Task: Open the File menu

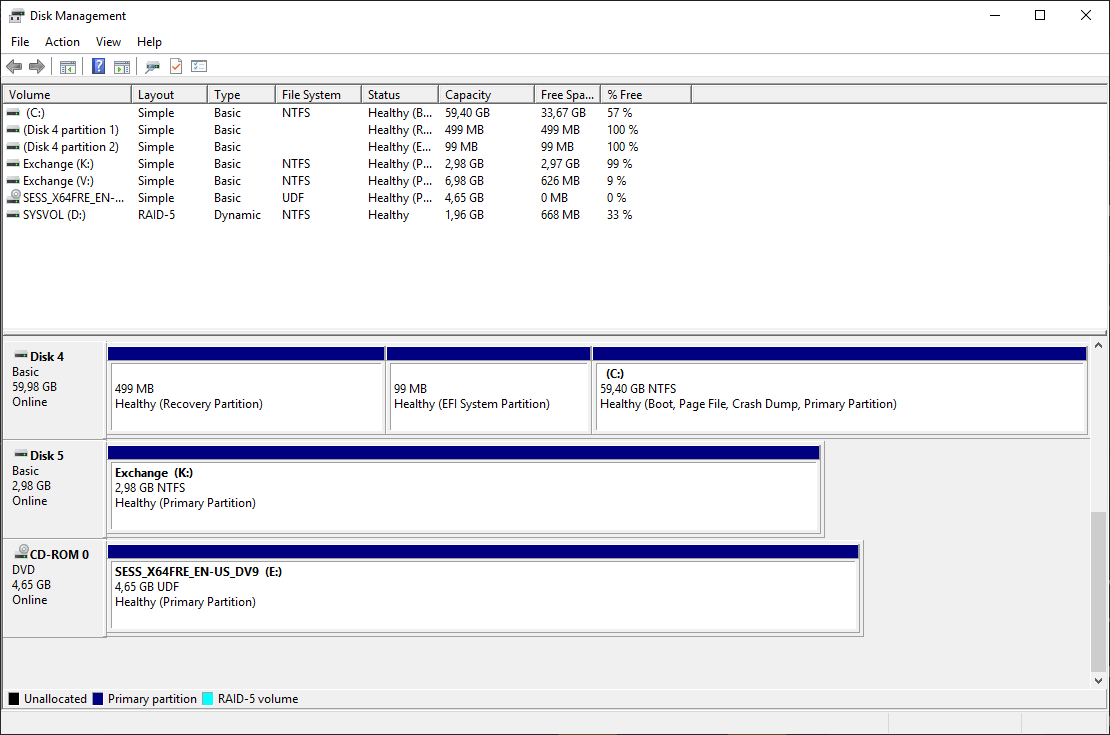Action: pos(20,42)
